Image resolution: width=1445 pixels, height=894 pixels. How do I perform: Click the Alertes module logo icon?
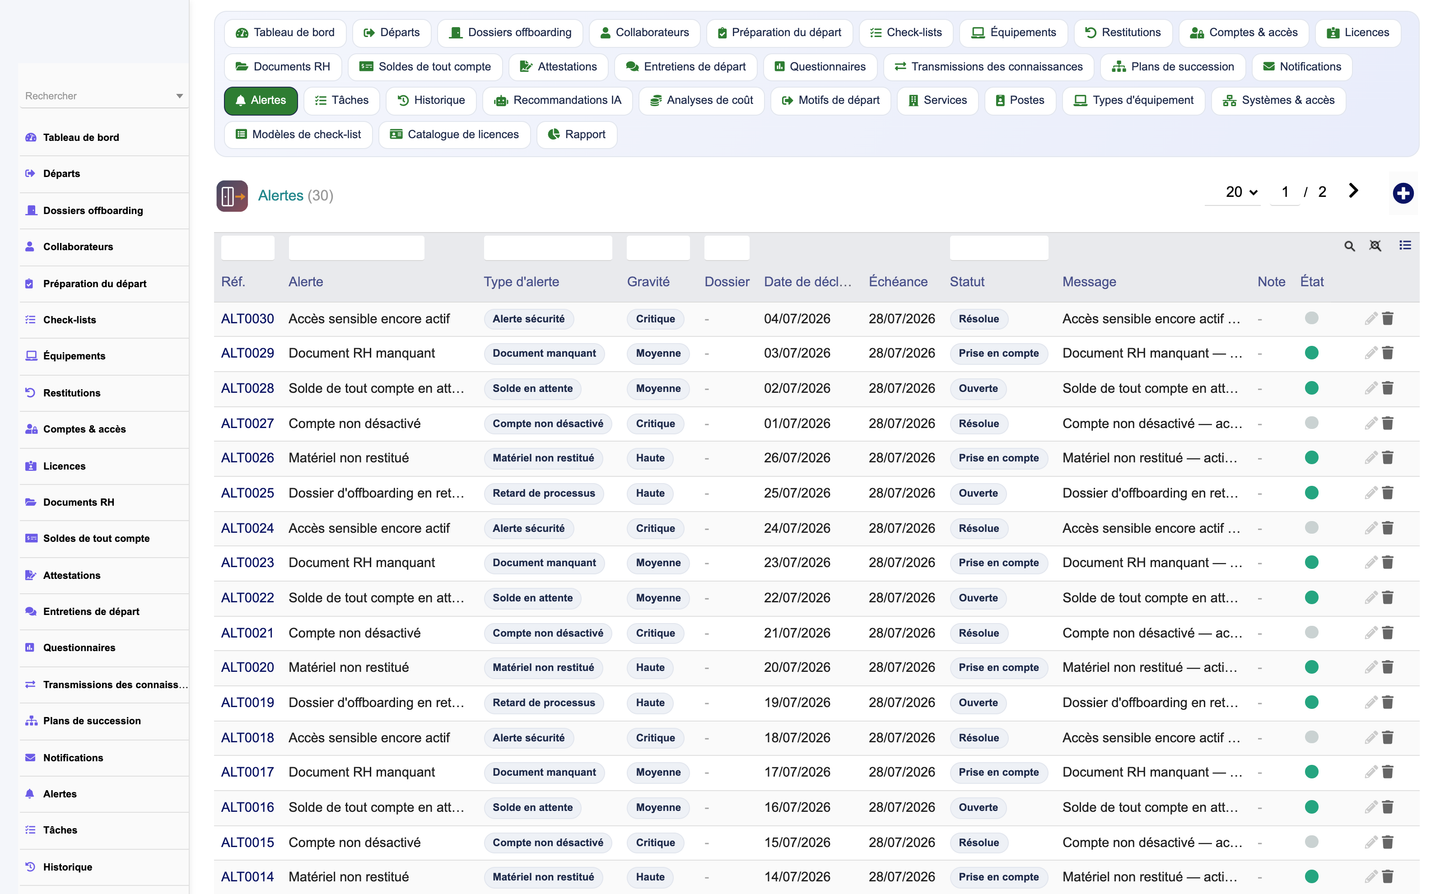point(232,196)
